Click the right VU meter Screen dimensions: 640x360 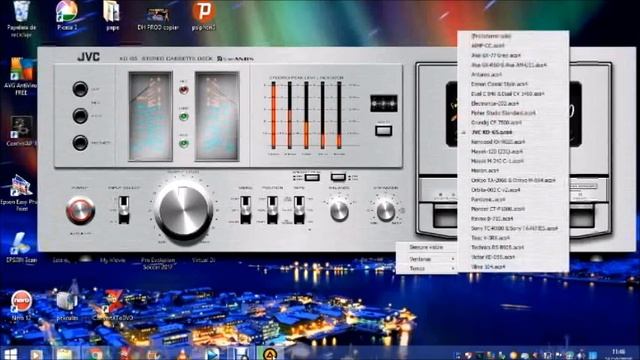(217, 116)
